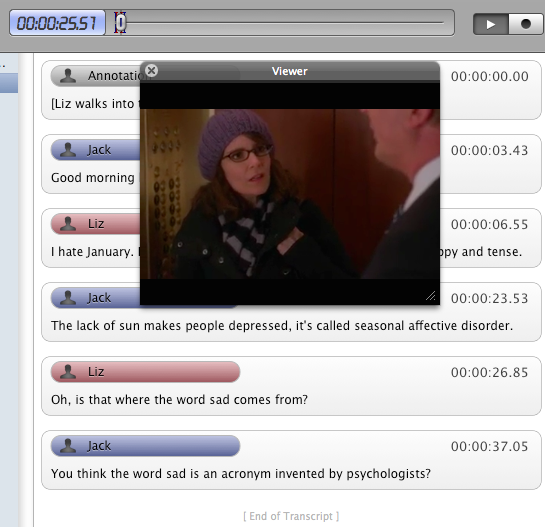Click the line about seasonal affective disorder
545x527 pixels.
(282, 326)
